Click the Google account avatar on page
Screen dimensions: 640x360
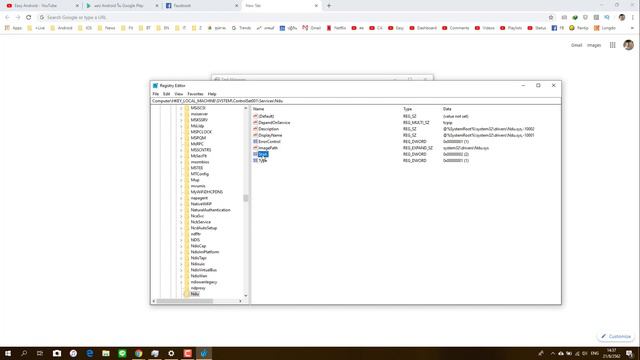[629, 45]
